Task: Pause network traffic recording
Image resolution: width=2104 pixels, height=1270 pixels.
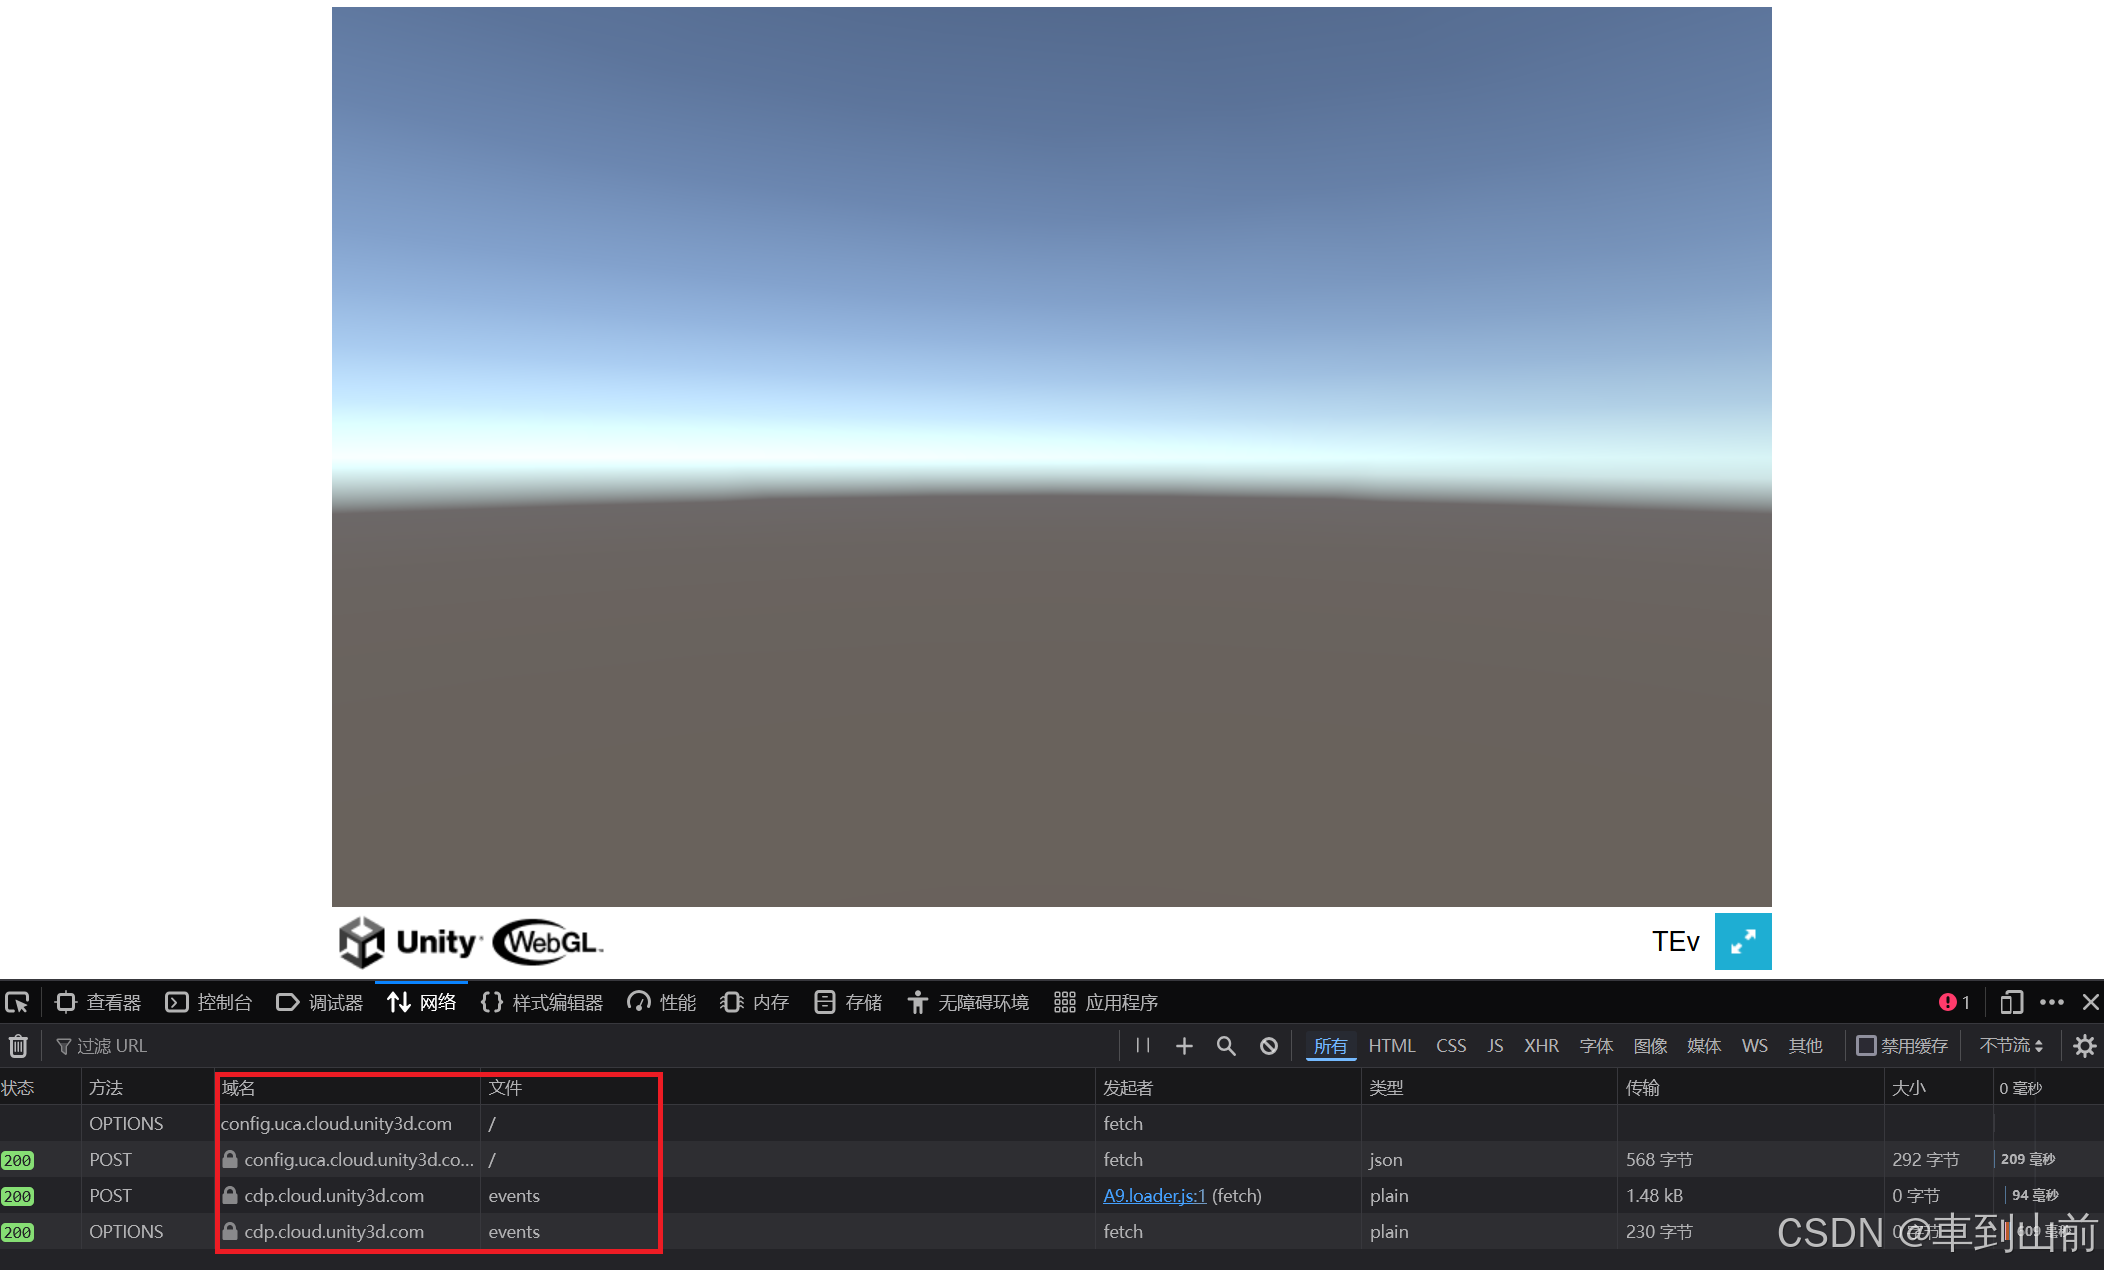Action: pos(1142,1046)
